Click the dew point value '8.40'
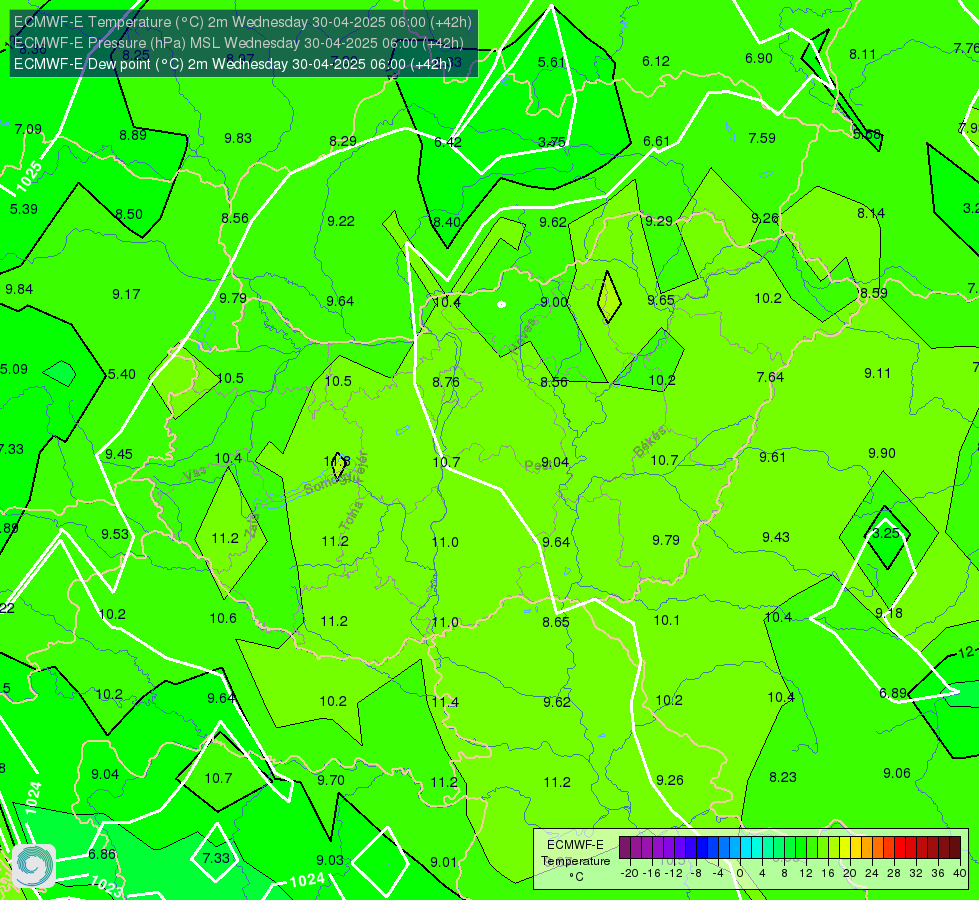This screenshot has width=979, height=900. click(x=447, y=222)
